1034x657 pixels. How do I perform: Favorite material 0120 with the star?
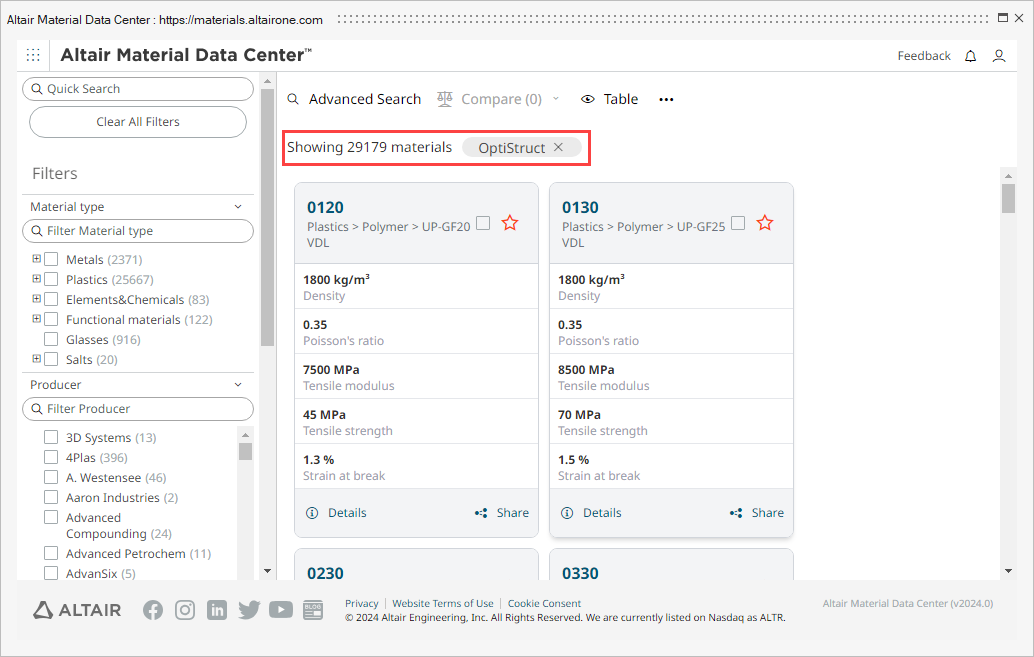[510, 223]
